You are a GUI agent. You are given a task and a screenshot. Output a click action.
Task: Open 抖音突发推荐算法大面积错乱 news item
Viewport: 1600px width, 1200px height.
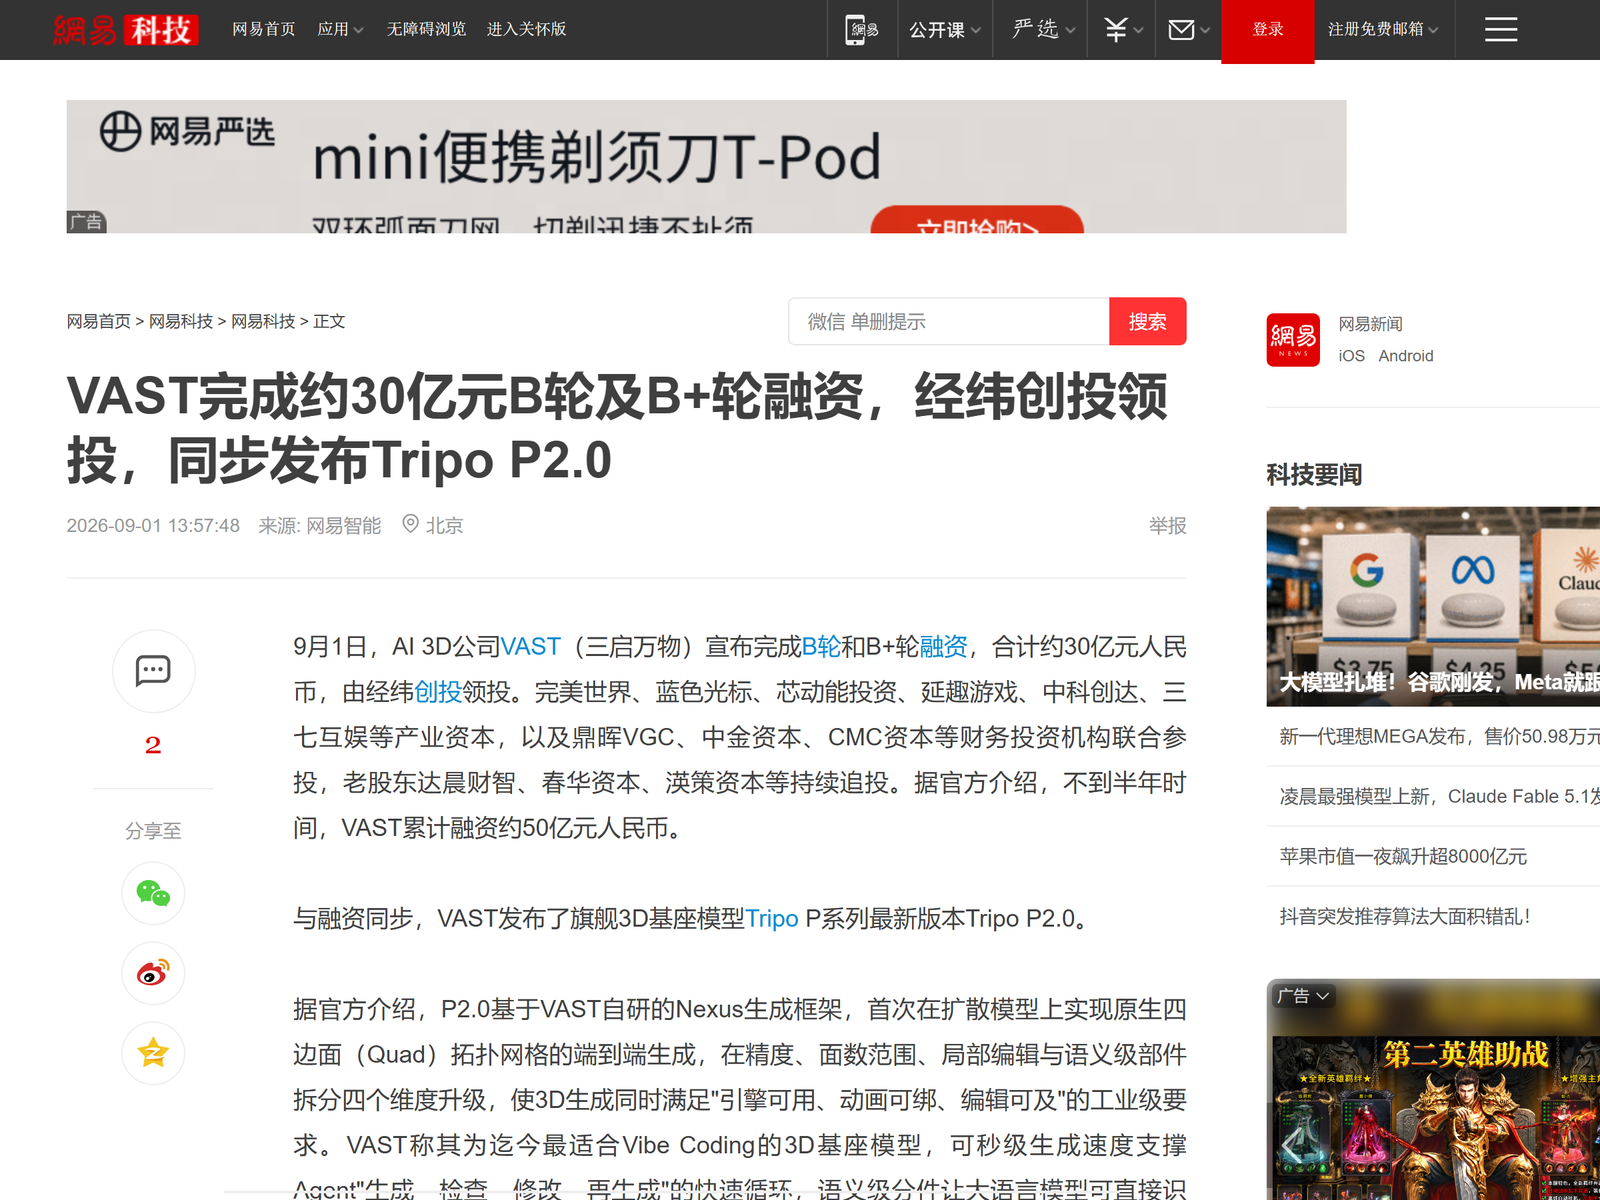click(1406, 917)
